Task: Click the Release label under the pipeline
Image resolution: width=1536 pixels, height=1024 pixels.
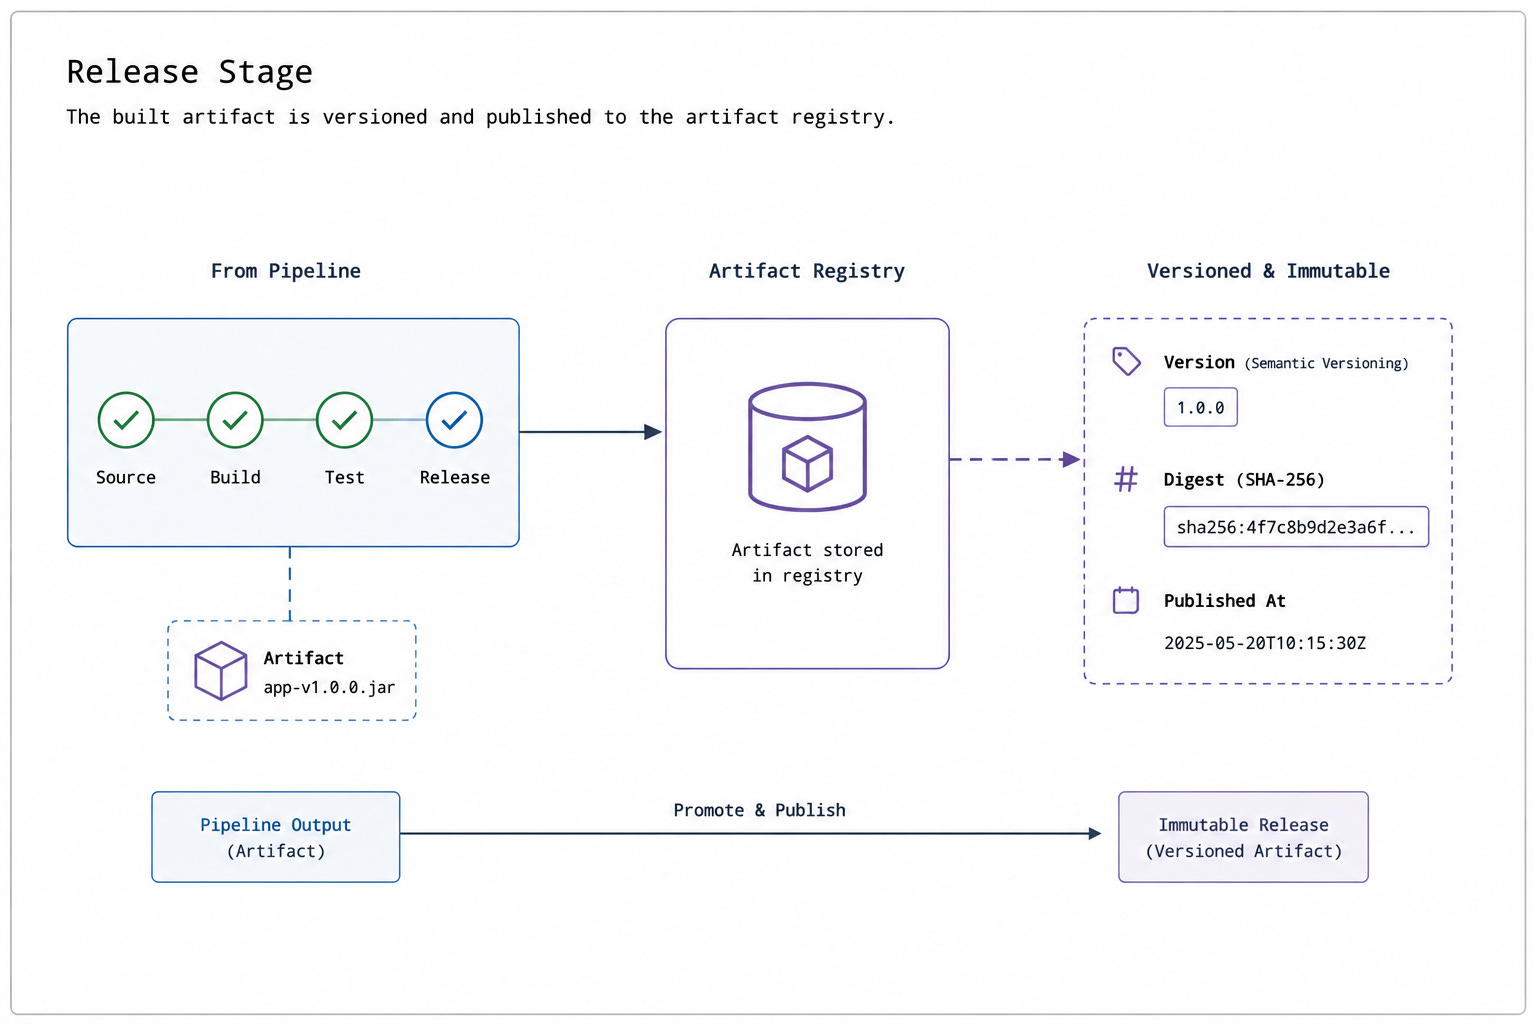Action: pyautogui.click(x=455, y=478)
